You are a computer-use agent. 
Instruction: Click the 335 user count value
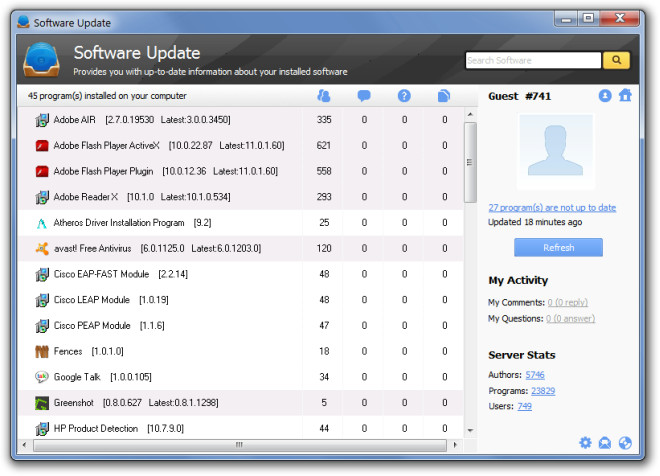tap(324, 120)
